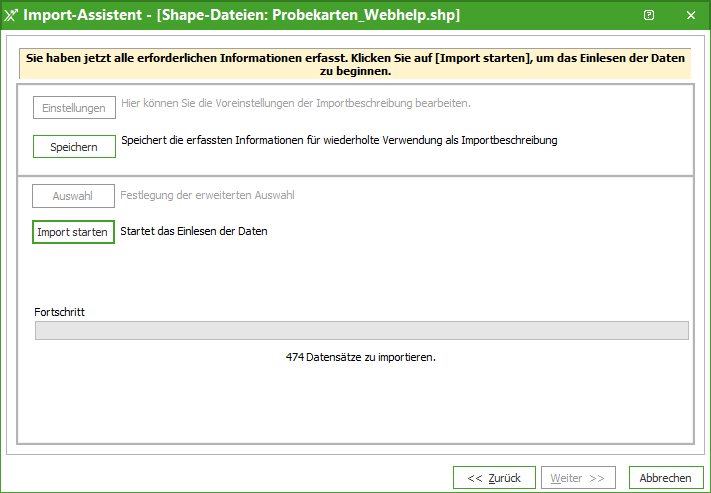Click the '474 Datensätze zu importieren' status text
The height and width of the screenshot is (493, 711).
click(x=361, y=357)
